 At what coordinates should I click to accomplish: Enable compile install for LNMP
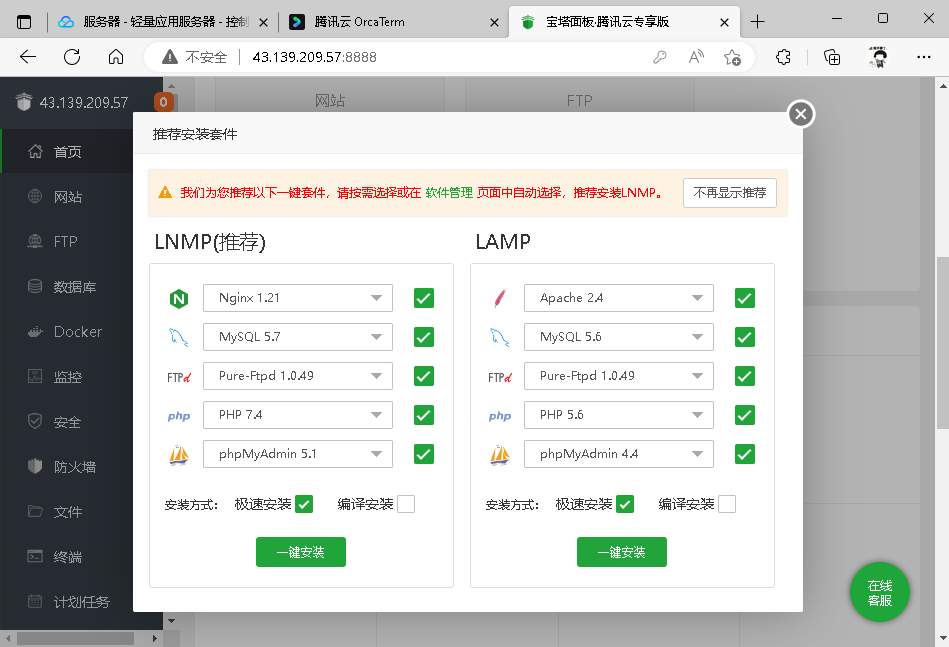click(406, 504)
